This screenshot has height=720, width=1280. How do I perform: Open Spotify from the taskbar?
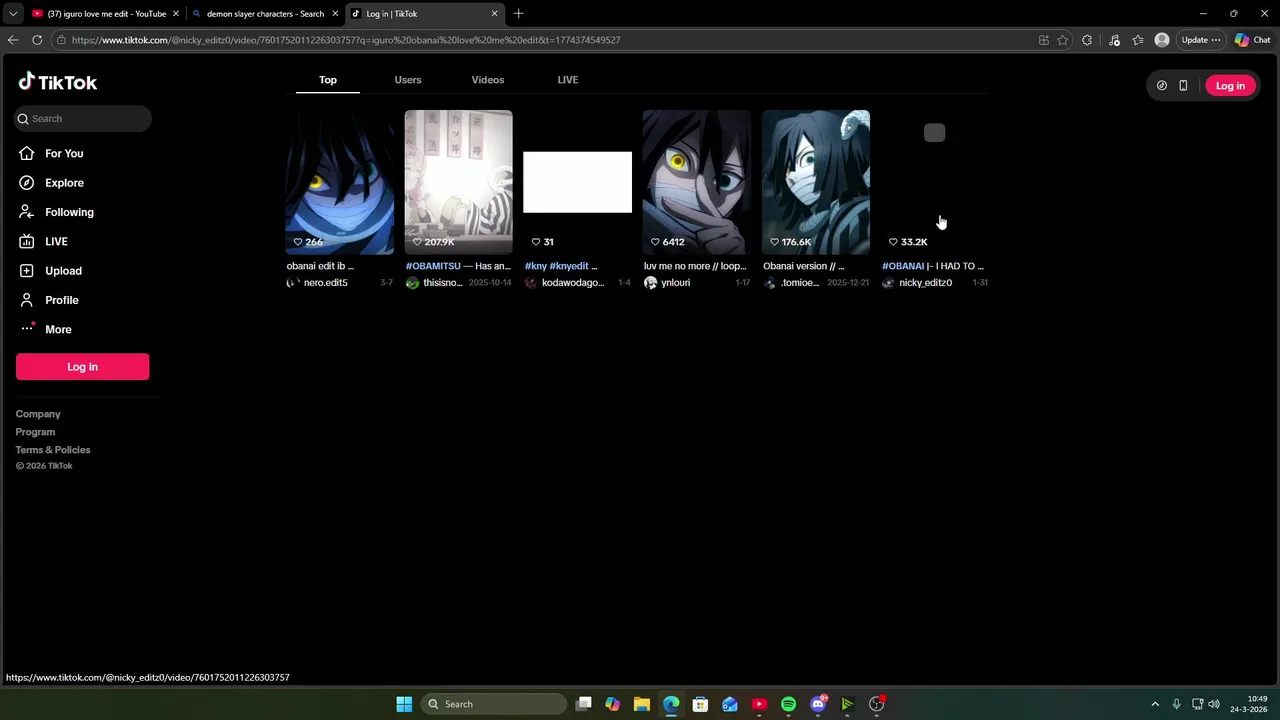788,704
